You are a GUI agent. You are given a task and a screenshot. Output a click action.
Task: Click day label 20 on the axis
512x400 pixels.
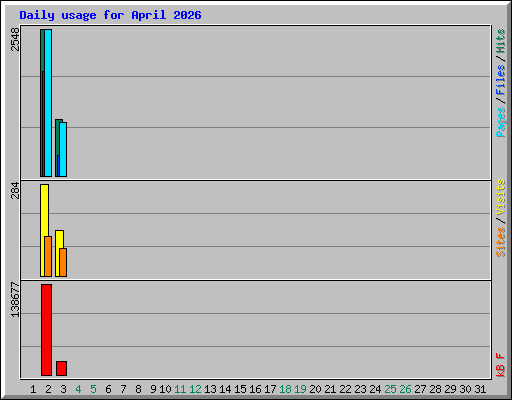315,389
